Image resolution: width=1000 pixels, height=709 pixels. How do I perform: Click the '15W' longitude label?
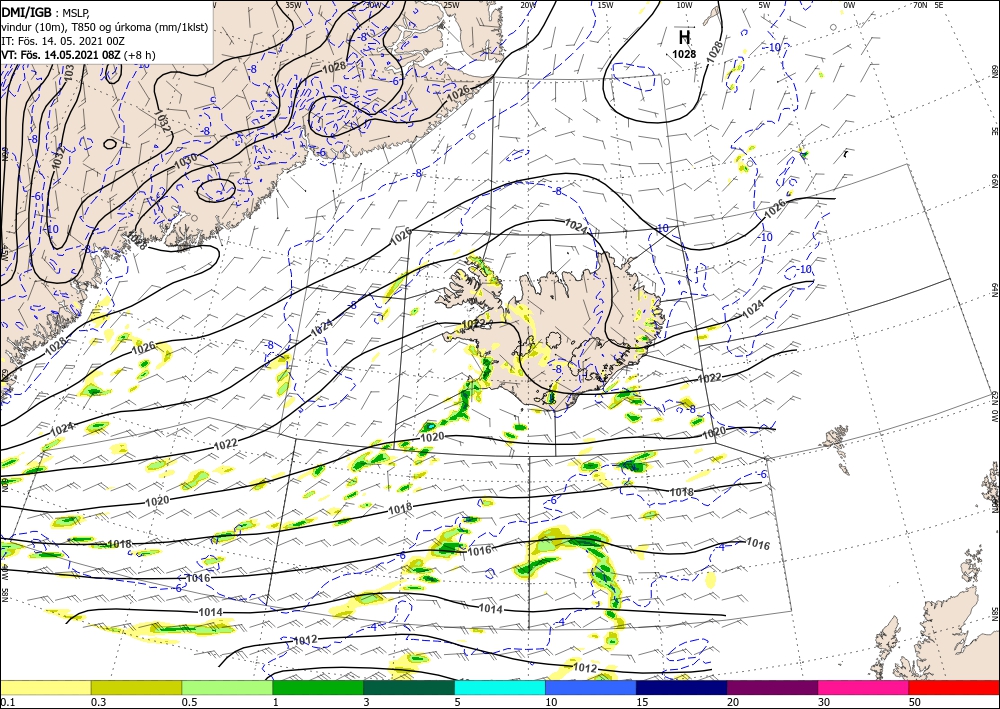pyautogui.click(x=605, y=4)
